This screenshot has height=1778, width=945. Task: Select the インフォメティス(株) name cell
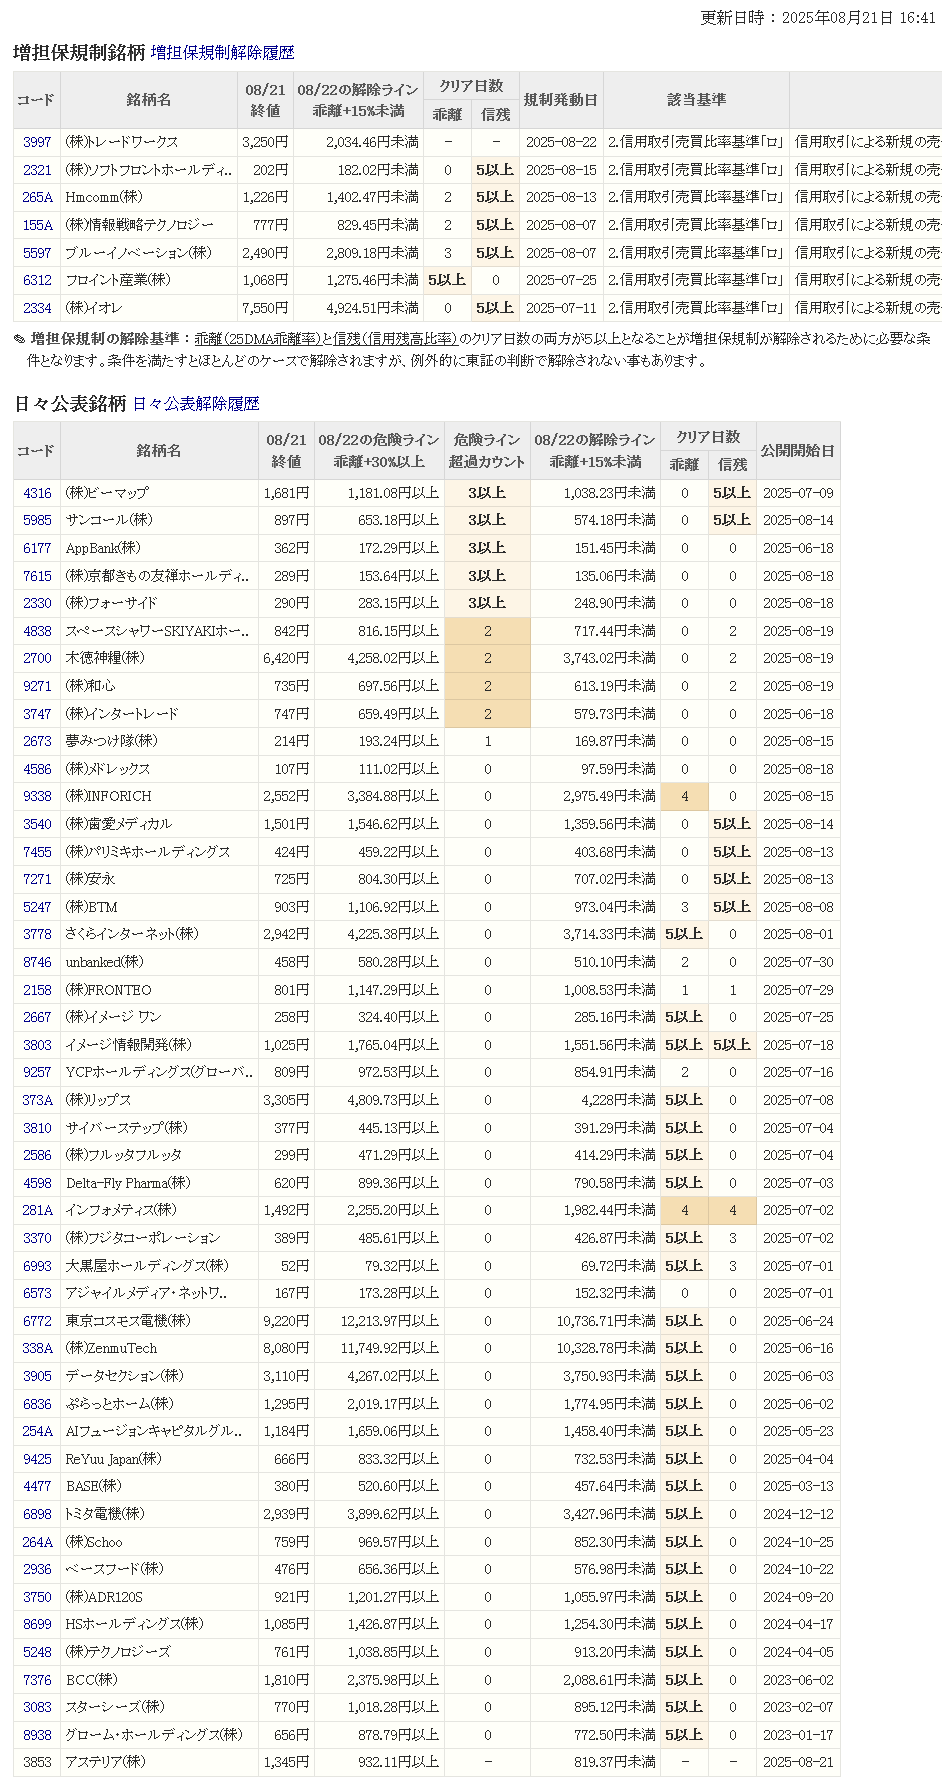tap(159, 1210)
